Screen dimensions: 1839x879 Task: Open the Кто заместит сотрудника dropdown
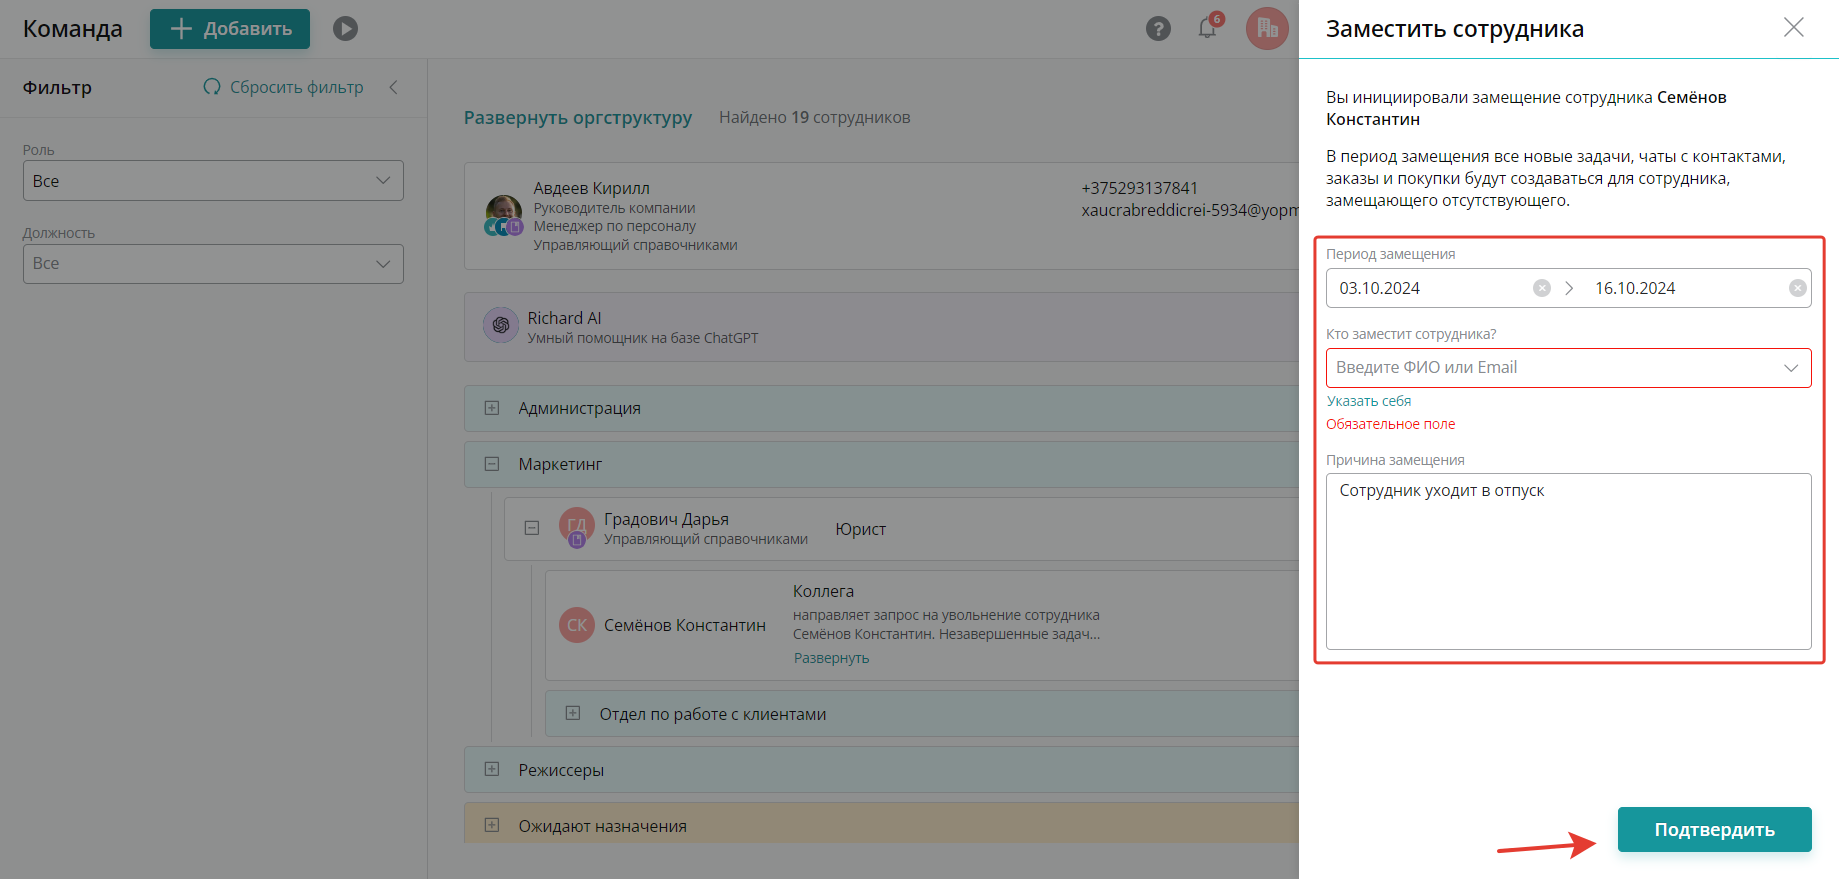1568,368
